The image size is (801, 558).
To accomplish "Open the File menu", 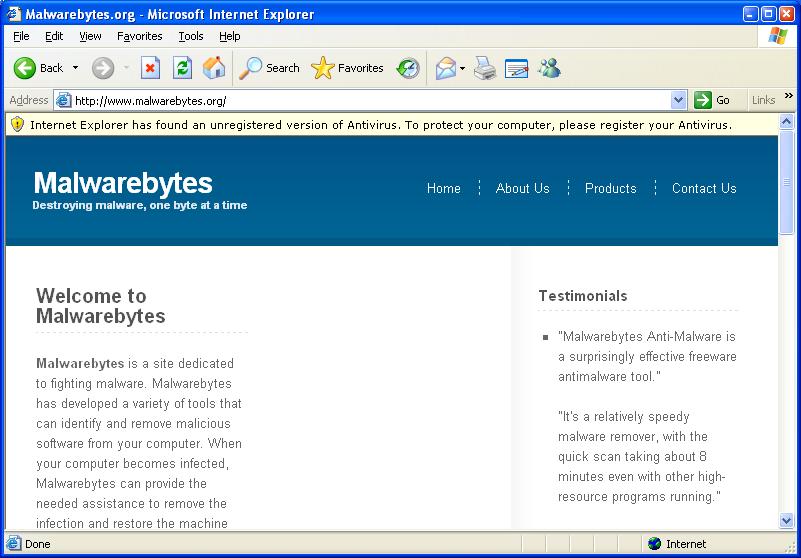I will coord(21,36).
